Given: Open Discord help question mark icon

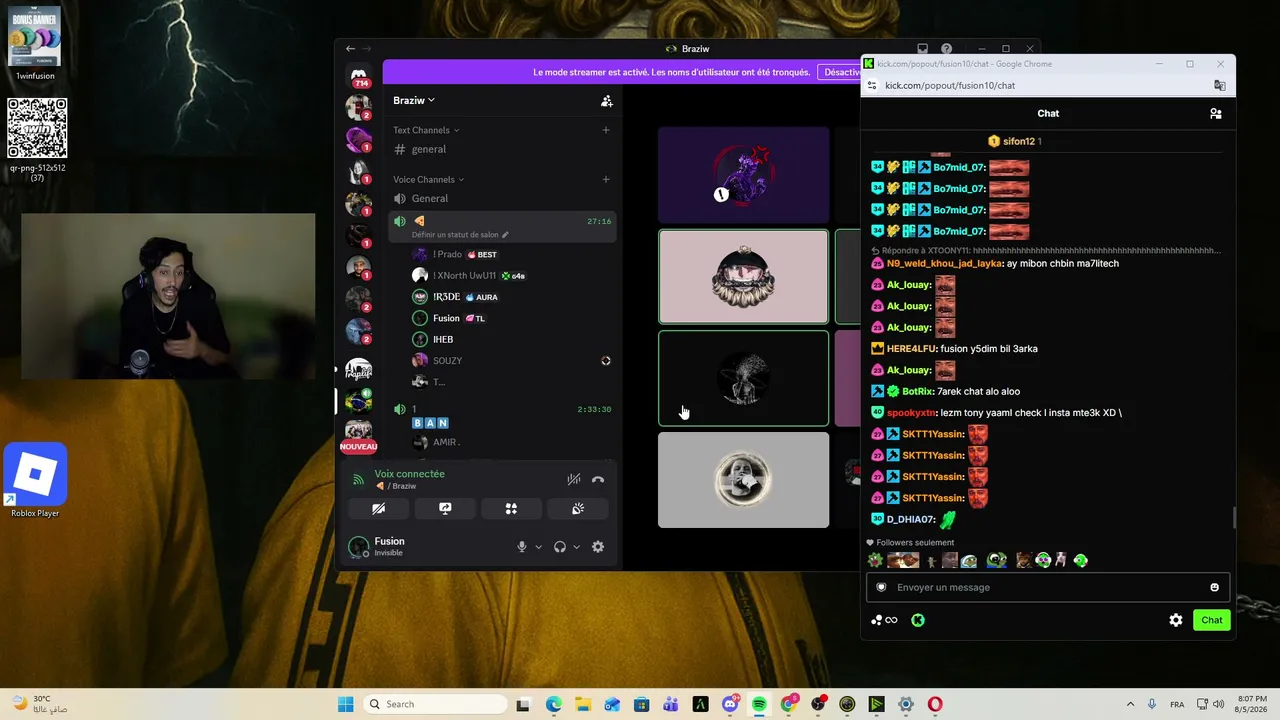Looking at the screenshot, I should [x=946, y=49].
